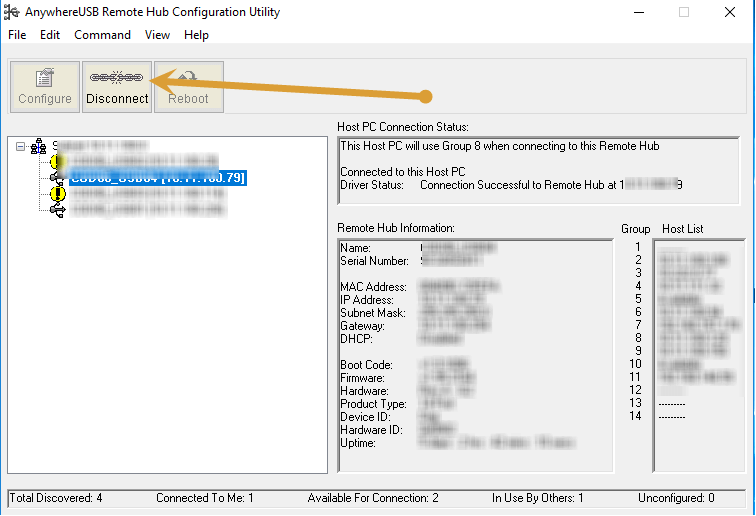This screenshot has width=756, height=516.
Task: Open the Help menu
Action: point(196,35)
